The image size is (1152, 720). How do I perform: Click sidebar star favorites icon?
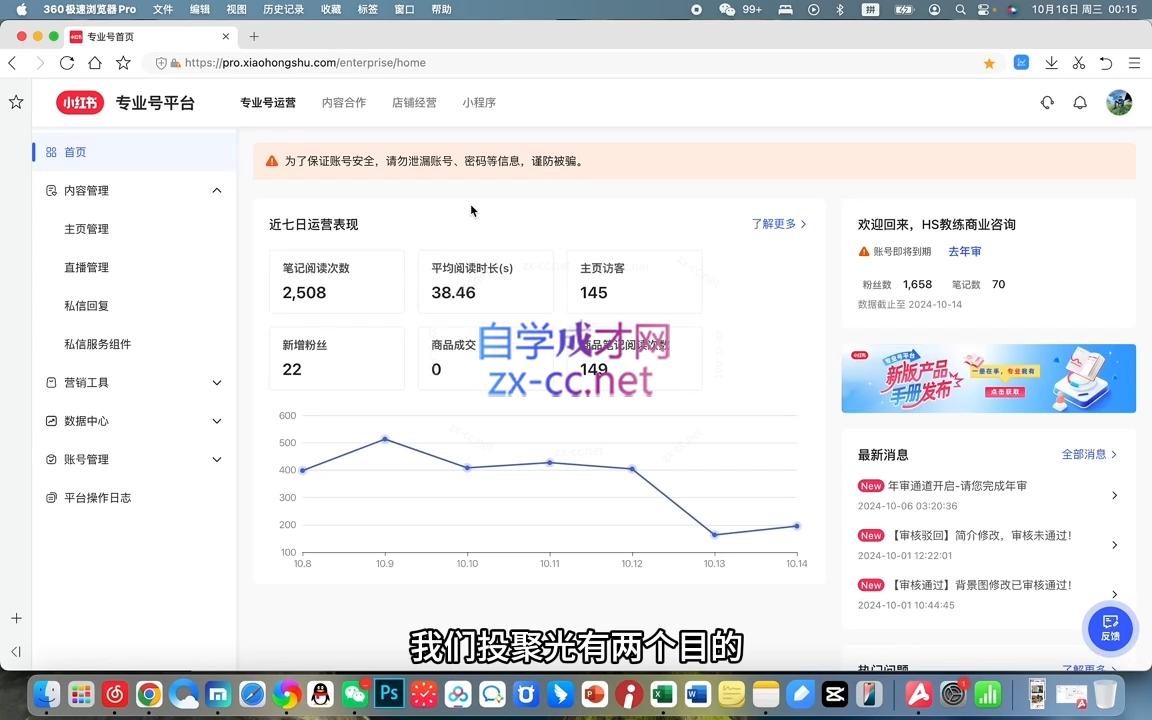coord(16,102)
